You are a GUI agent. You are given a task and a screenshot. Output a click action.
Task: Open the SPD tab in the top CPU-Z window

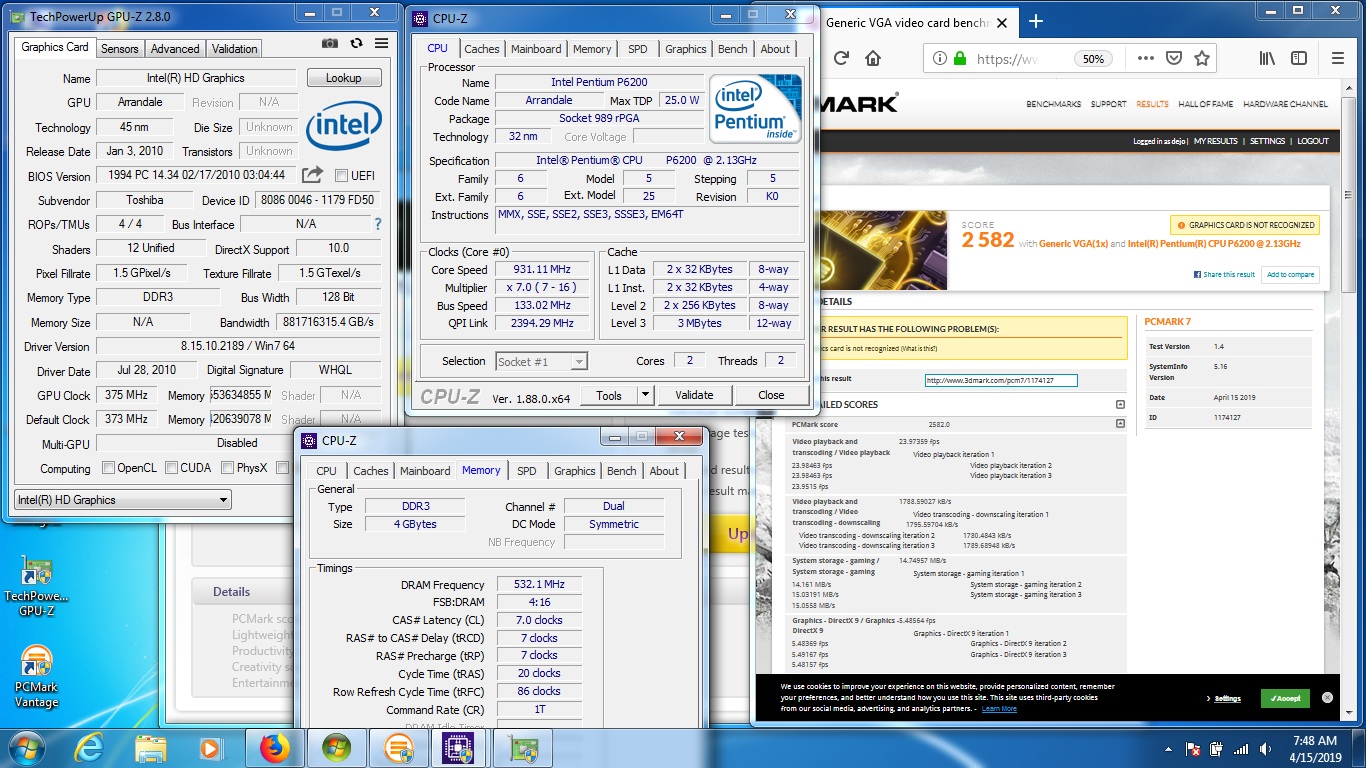[x=637, y=48]
